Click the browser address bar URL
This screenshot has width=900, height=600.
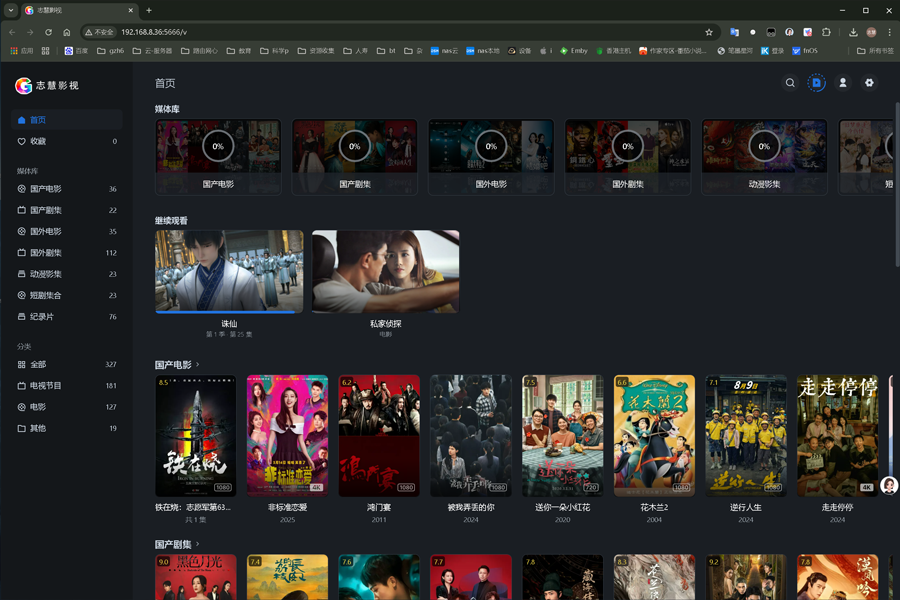154,32
